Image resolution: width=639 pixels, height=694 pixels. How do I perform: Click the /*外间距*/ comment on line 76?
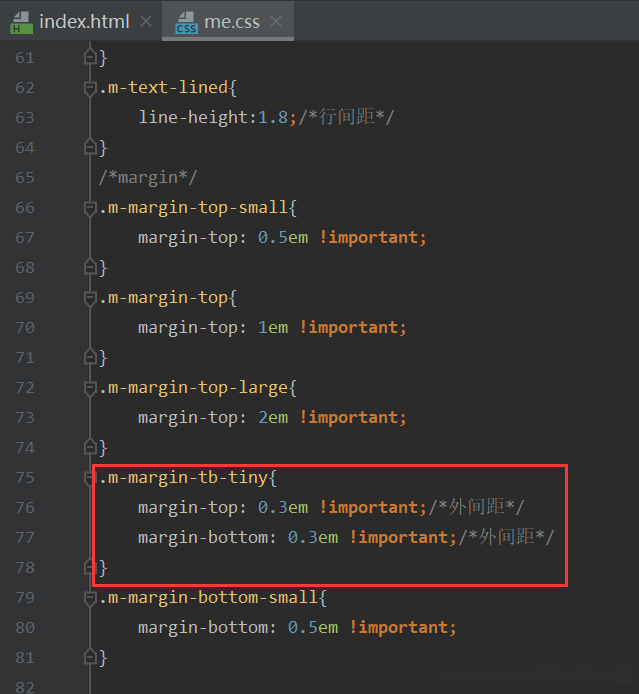pos(477,507)
